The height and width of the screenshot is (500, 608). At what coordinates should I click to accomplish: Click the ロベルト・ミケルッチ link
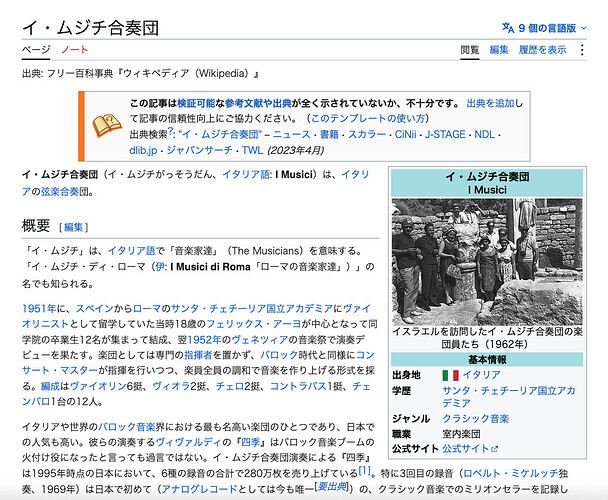tap(511, 474)
